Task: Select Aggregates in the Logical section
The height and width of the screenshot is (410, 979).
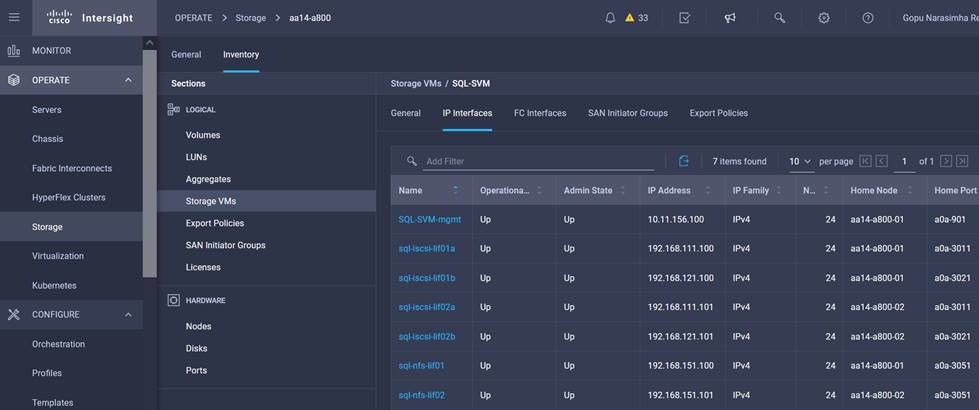Action: click(208, 179)
